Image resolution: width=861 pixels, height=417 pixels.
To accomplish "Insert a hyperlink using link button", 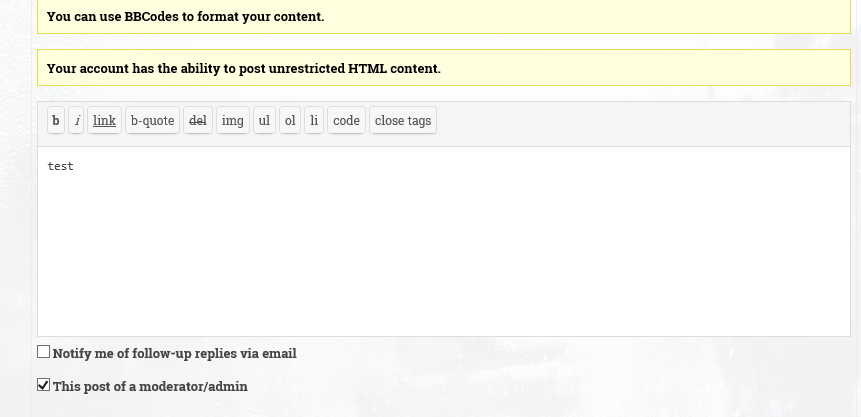I will click(x=104, y=120).
